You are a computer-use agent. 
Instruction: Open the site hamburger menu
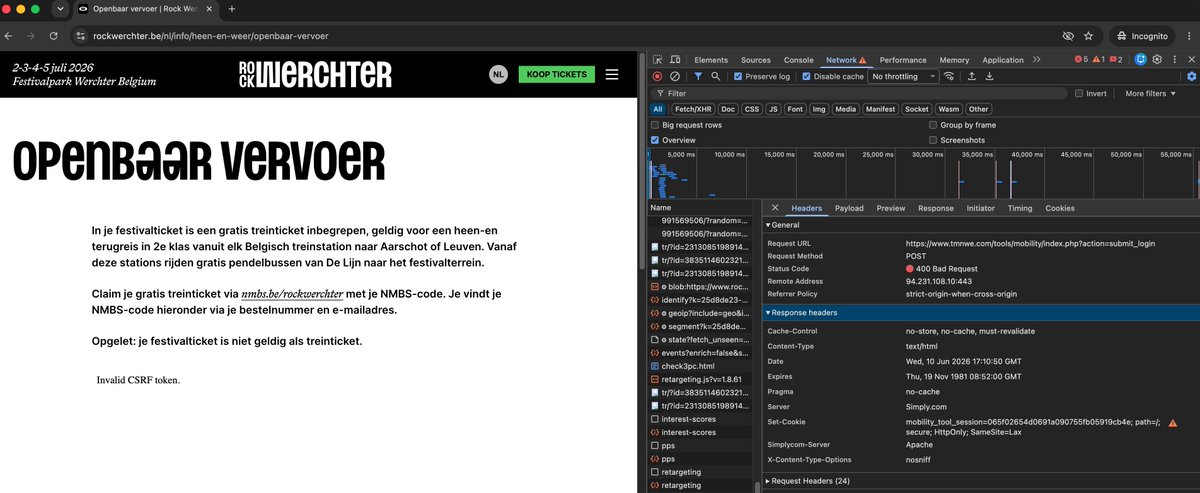click(x=612, y=74)
